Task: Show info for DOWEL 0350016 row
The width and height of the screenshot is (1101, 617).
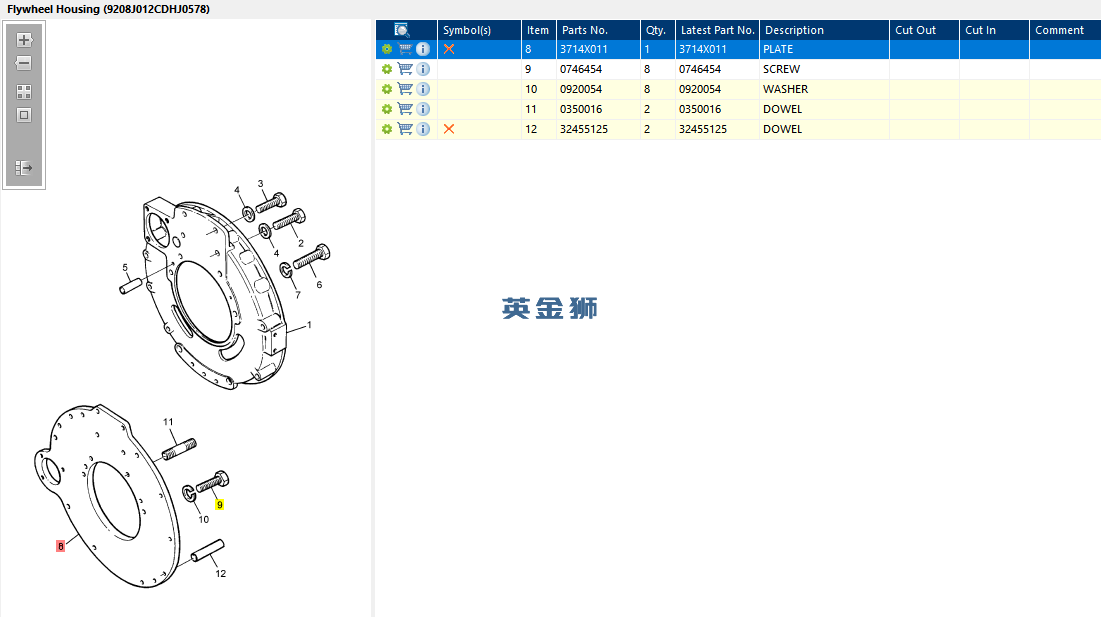Action: 423,109
